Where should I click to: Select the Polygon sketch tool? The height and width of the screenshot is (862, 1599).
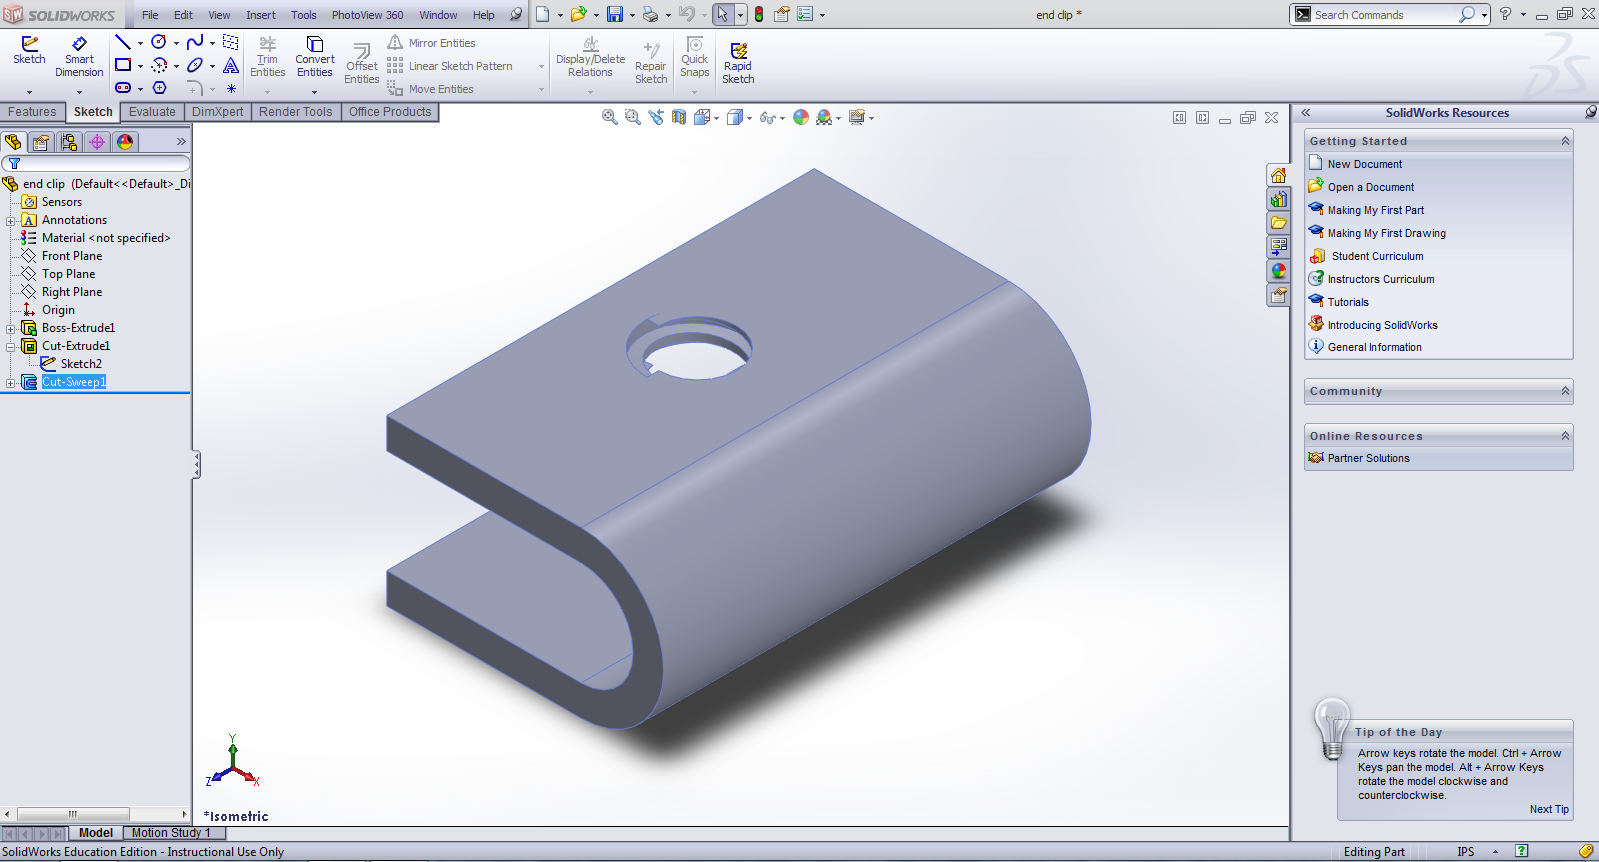tap(159, 88)
